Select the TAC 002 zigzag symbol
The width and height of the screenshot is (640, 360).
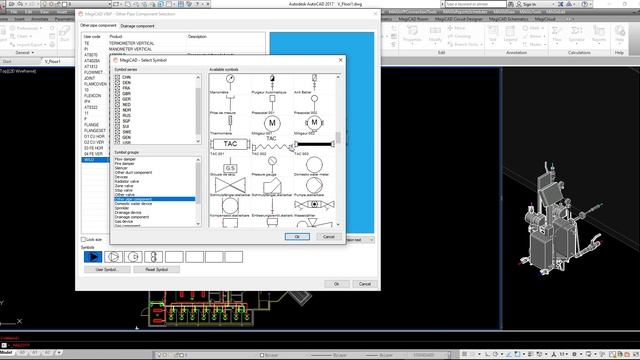(x=272, y=146)
